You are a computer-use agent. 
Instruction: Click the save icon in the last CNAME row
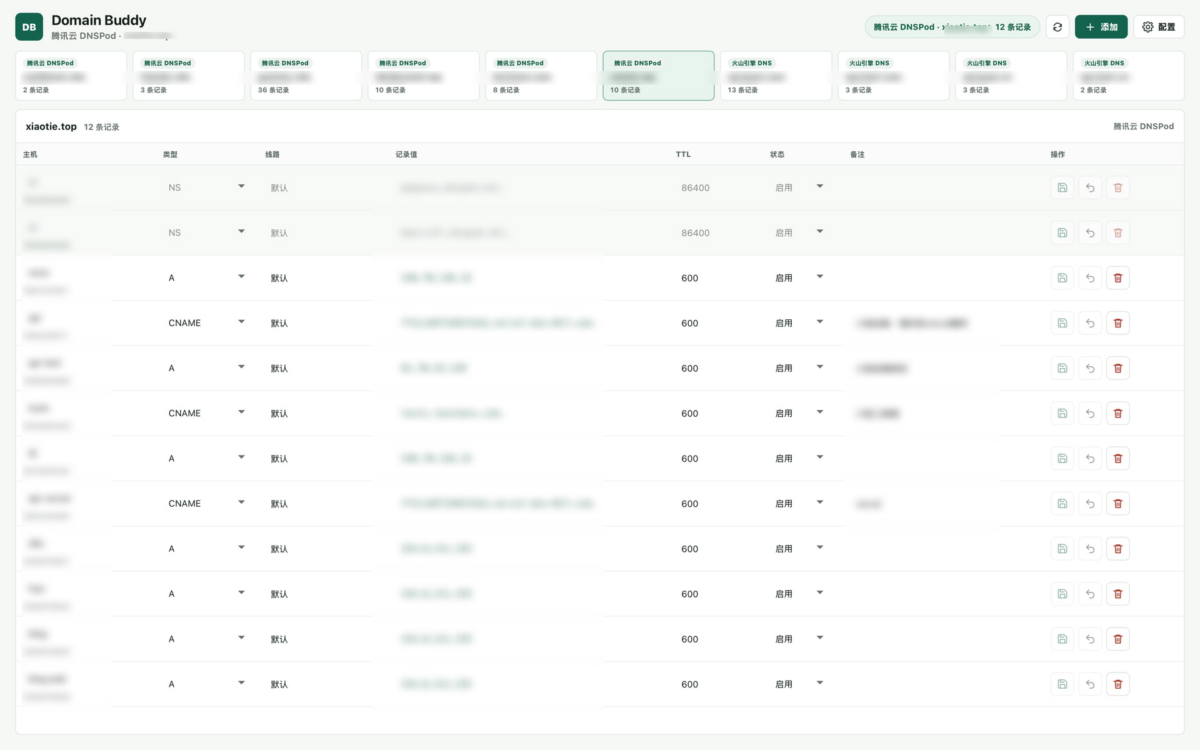[1062, 504]
